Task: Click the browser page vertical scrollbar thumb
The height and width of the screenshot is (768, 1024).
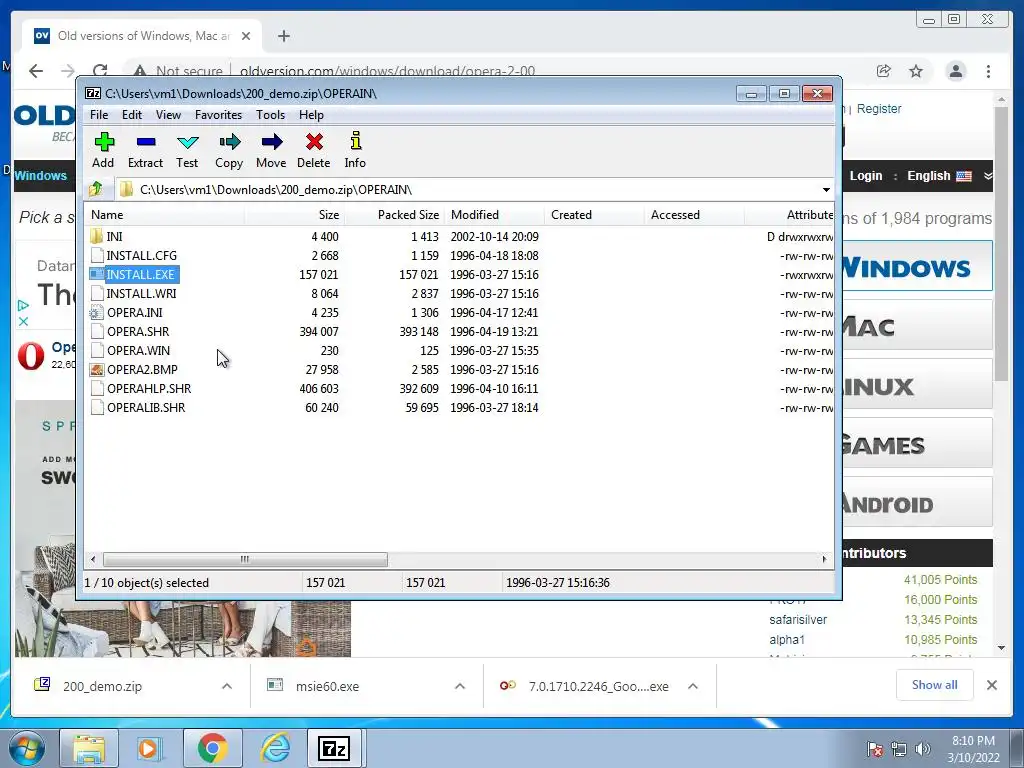Action: coord(1001,244)
